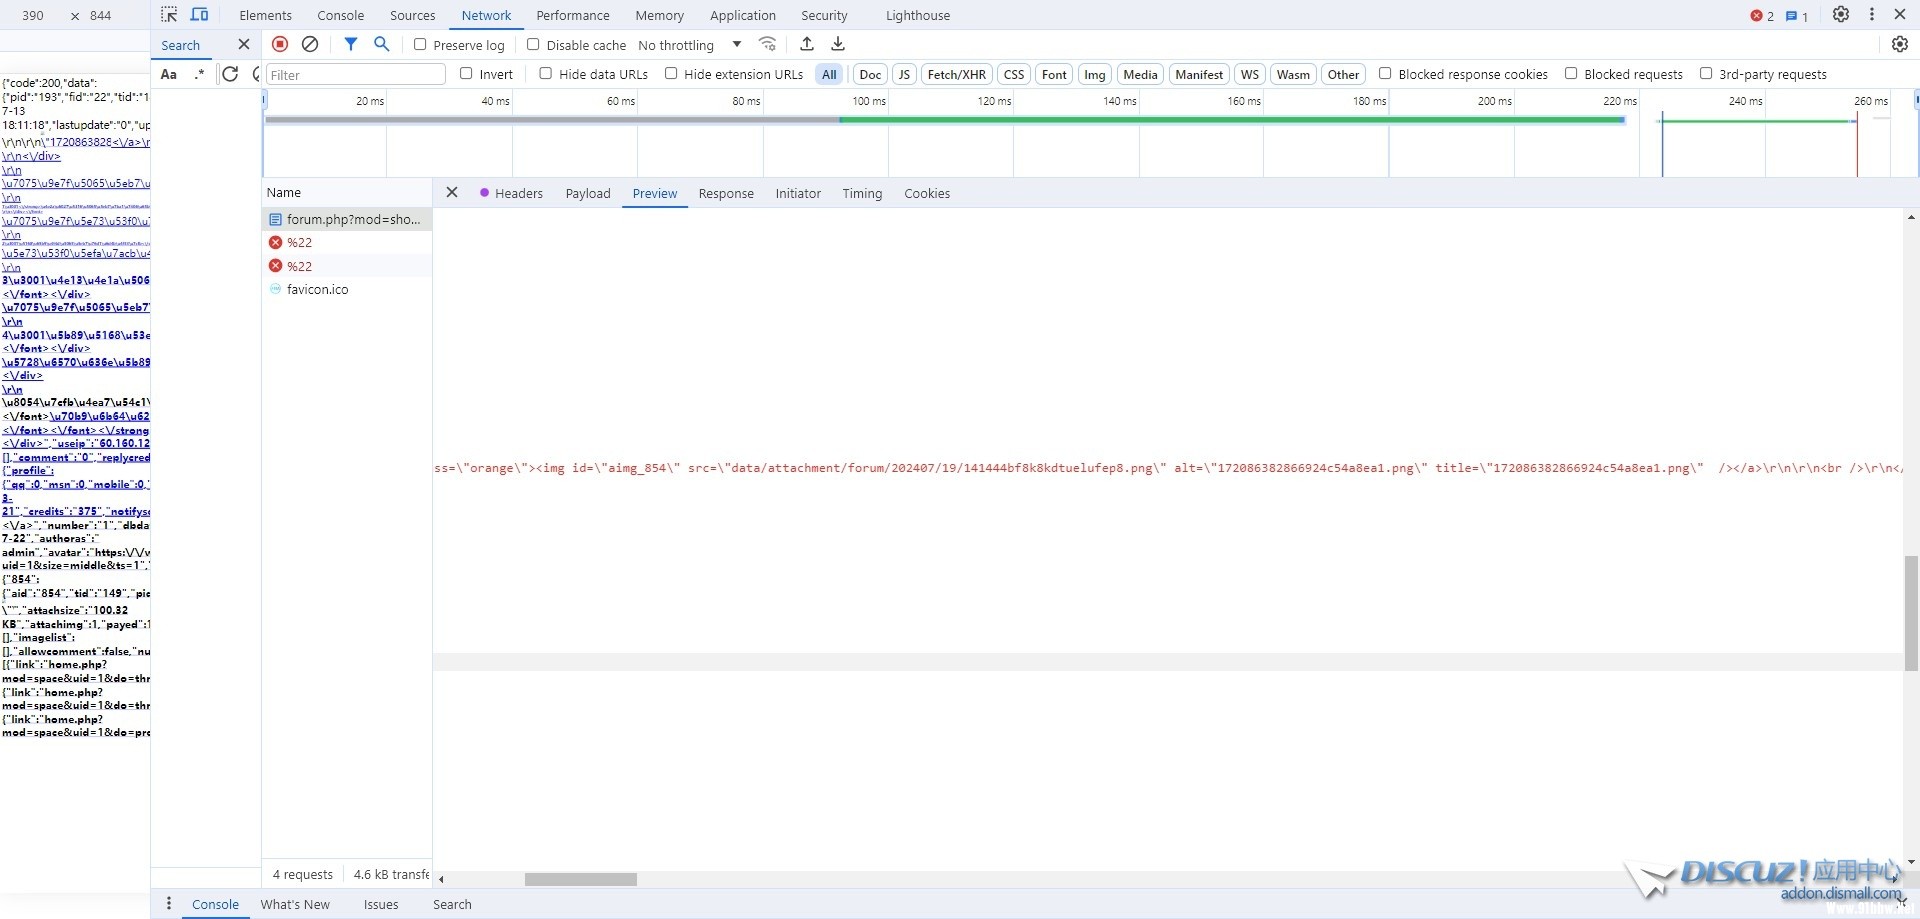
Task: Select the favicon.ico request
Action: [317, 289]
